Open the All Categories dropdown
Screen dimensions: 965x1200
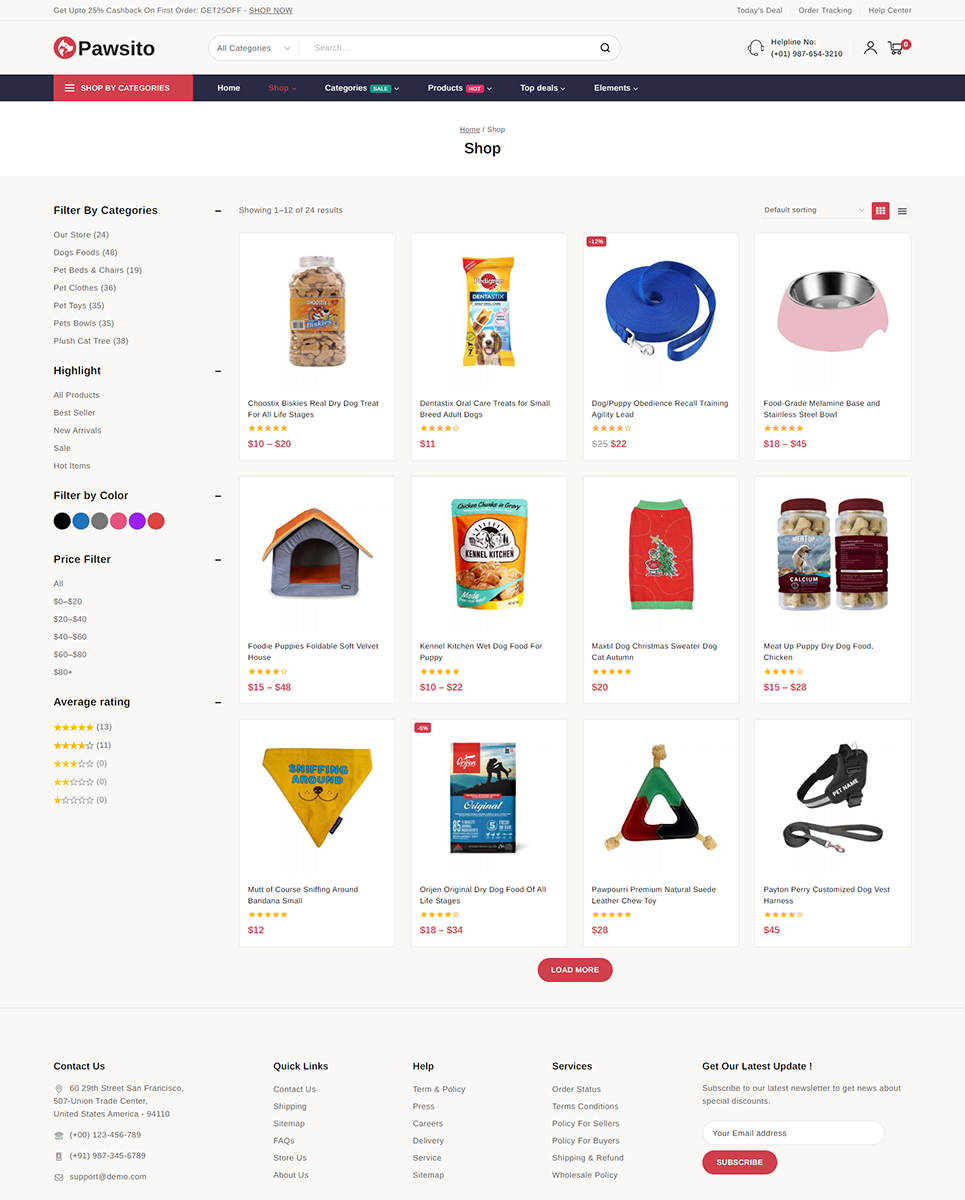point(254,48)
